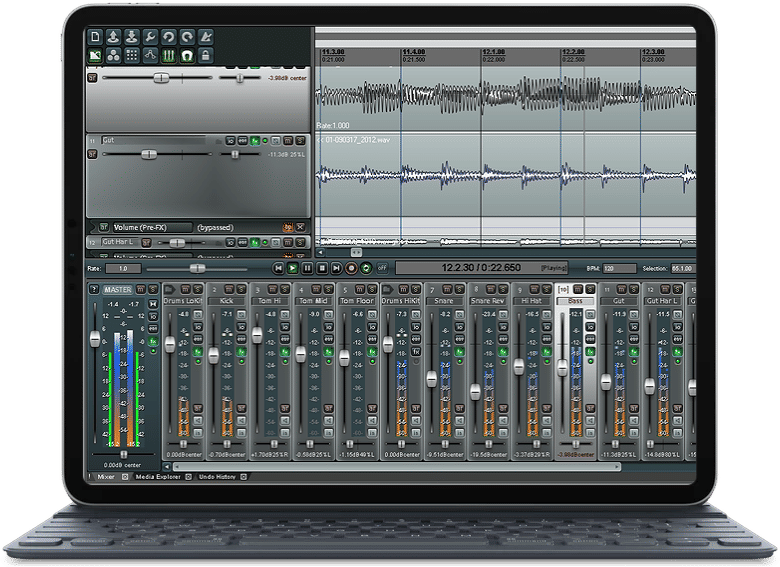
Task: Open Volume (Pre-FX) envelope name dropdown
Action: (x=152, y=228)
